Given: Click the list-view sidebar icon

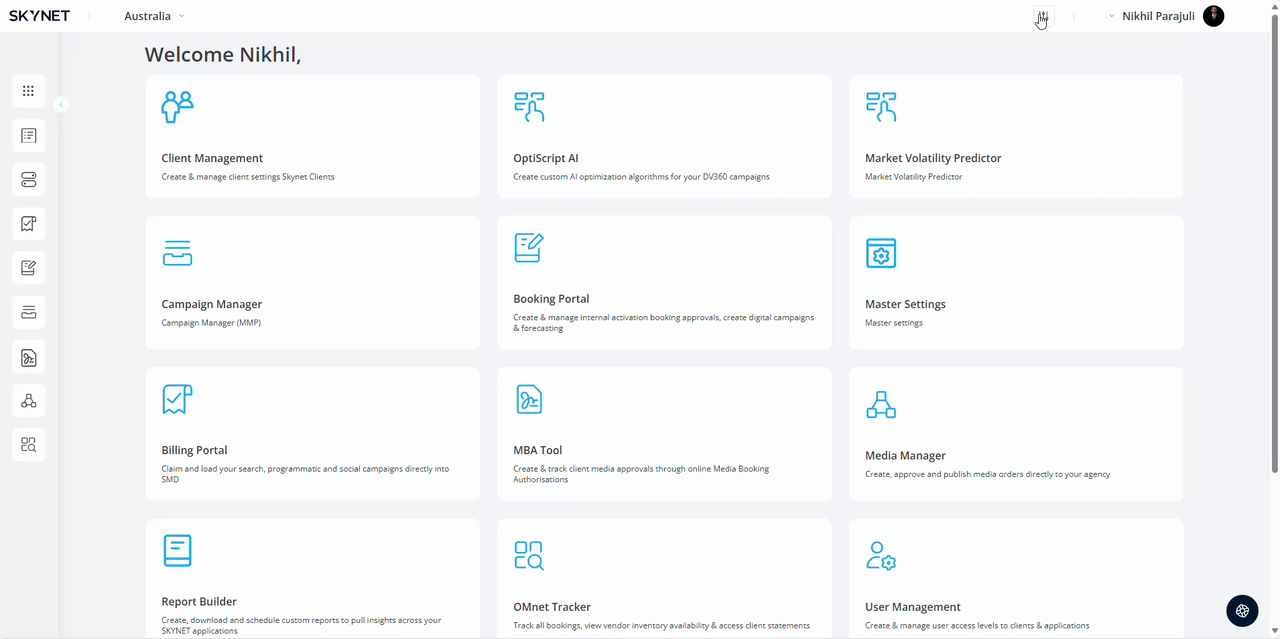Looking at the screenshot, I should [28, 135].
